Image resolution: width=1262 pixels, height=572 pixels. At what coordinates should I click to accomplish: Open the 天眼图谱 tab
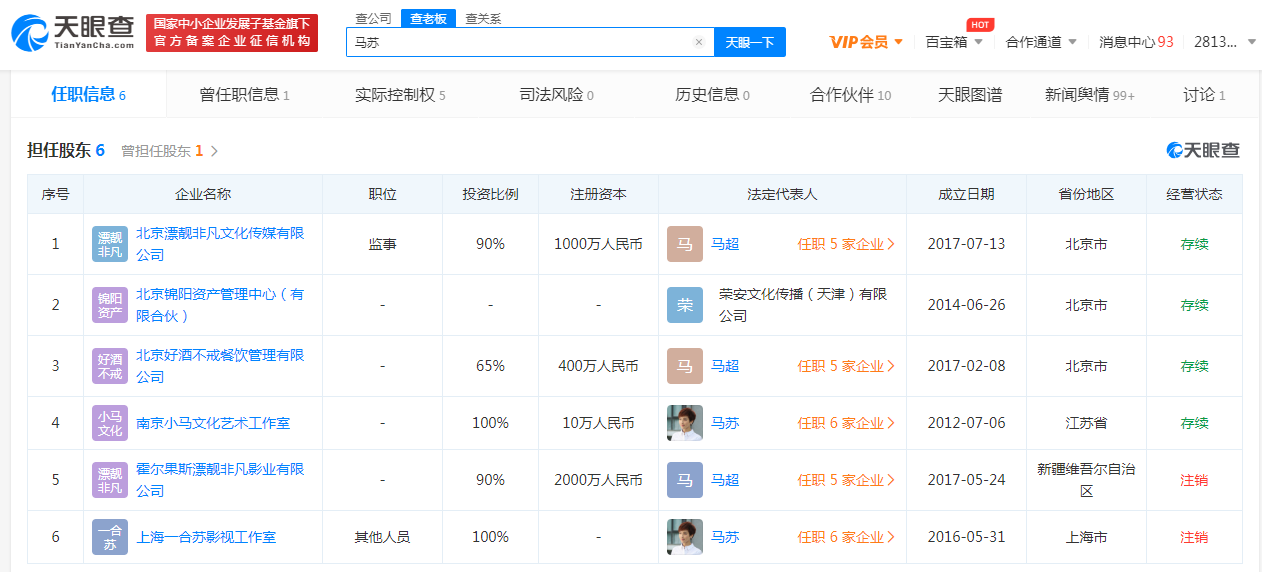(969, 95)
